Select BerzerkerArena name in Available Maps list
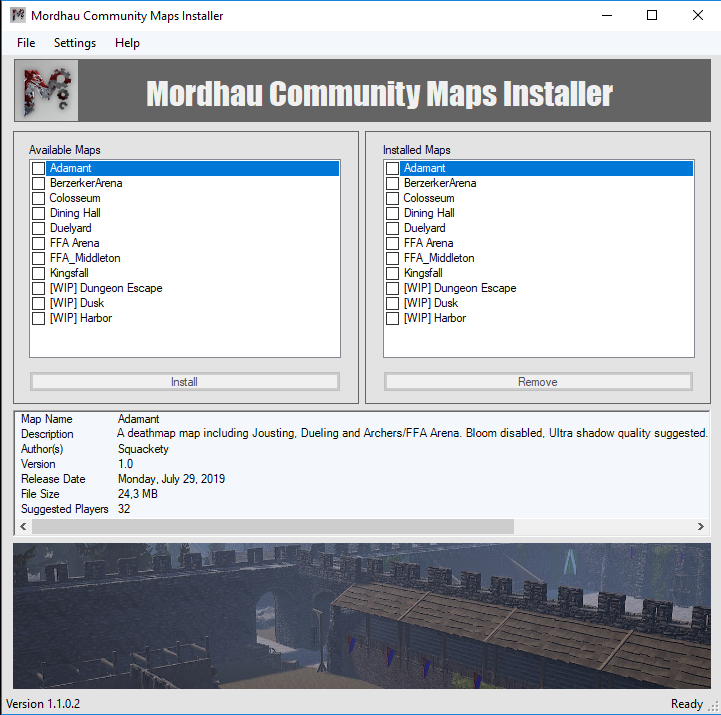This screenshot has width=721, height=715. pyautogui.click(x=86, y=183)
